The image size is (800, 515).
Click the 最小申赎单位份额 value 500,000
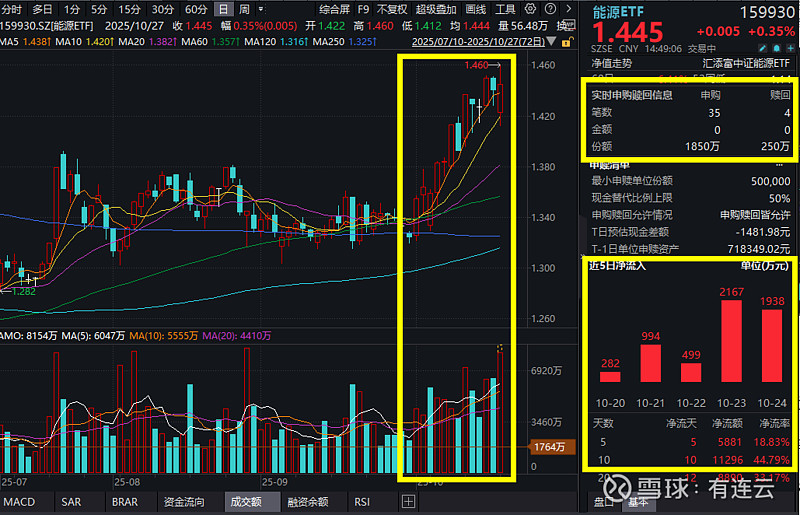[770, 181]
